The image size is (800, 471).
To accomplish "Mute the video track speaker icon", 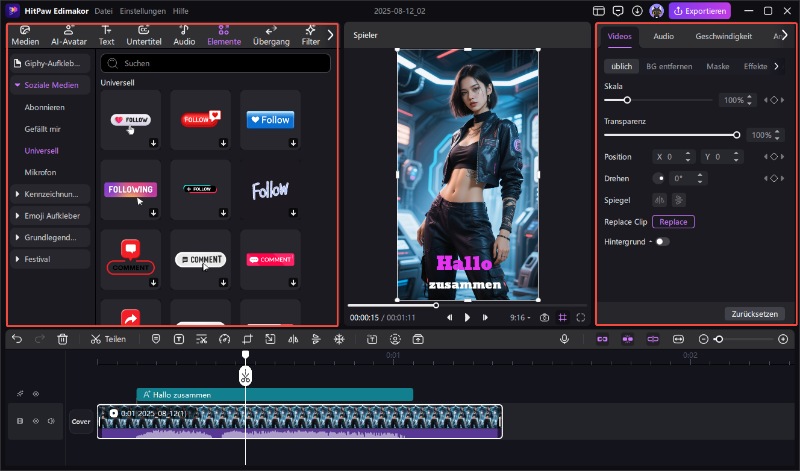I will coord(51,421).
